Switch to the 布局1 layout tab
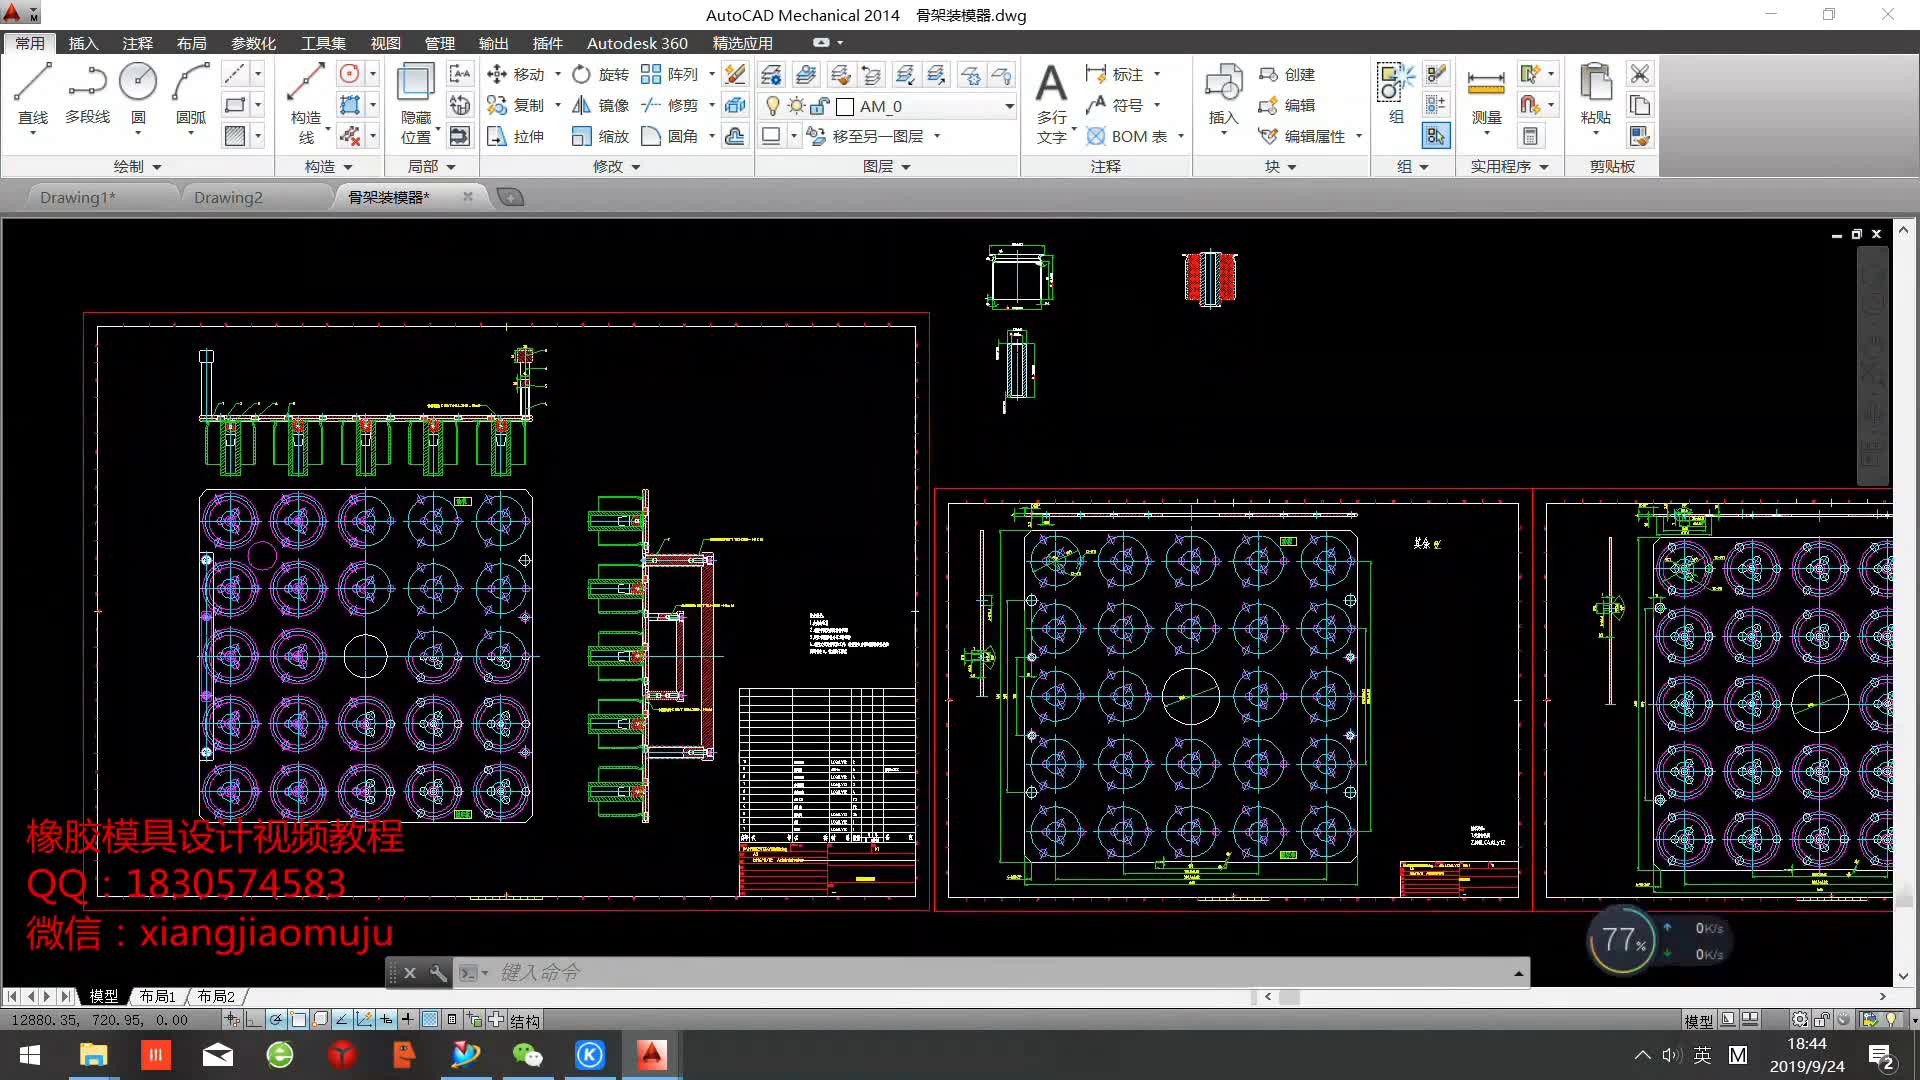Viewport: 1920px width, 1080px height. click(x=157, y=996)
